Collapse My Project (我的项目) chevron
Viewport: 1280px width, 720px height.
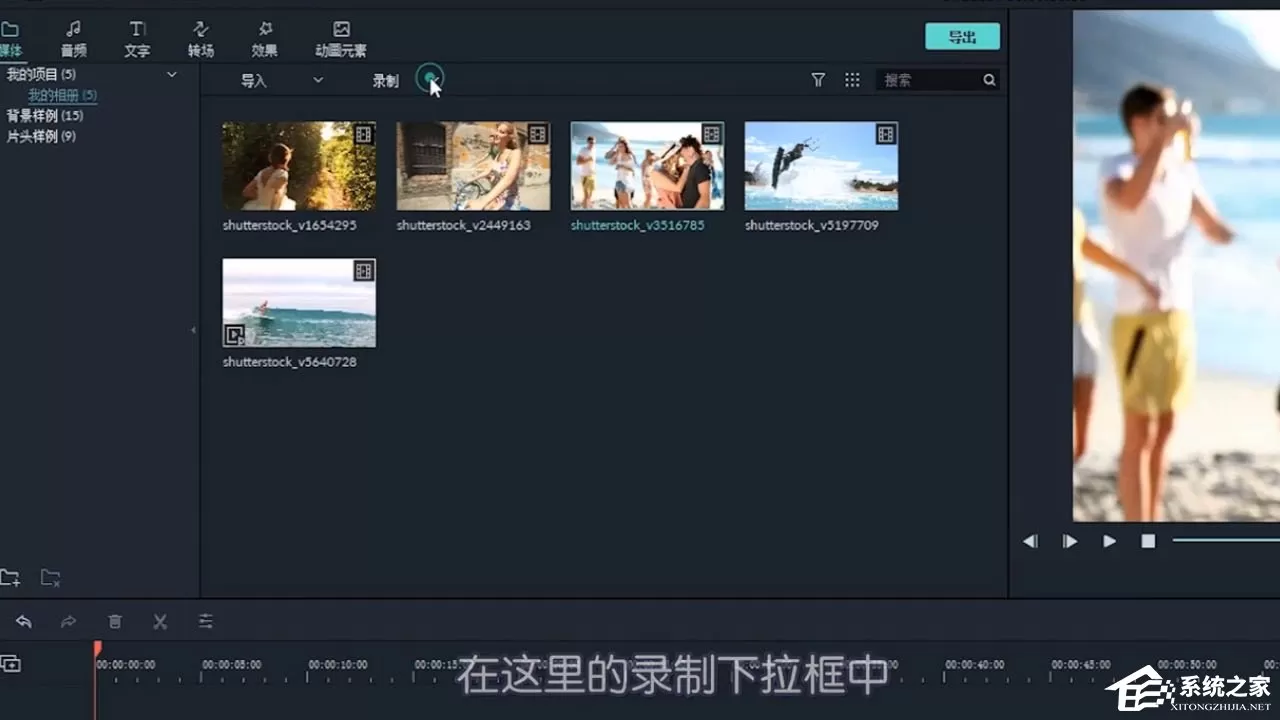tap(171, 75)
